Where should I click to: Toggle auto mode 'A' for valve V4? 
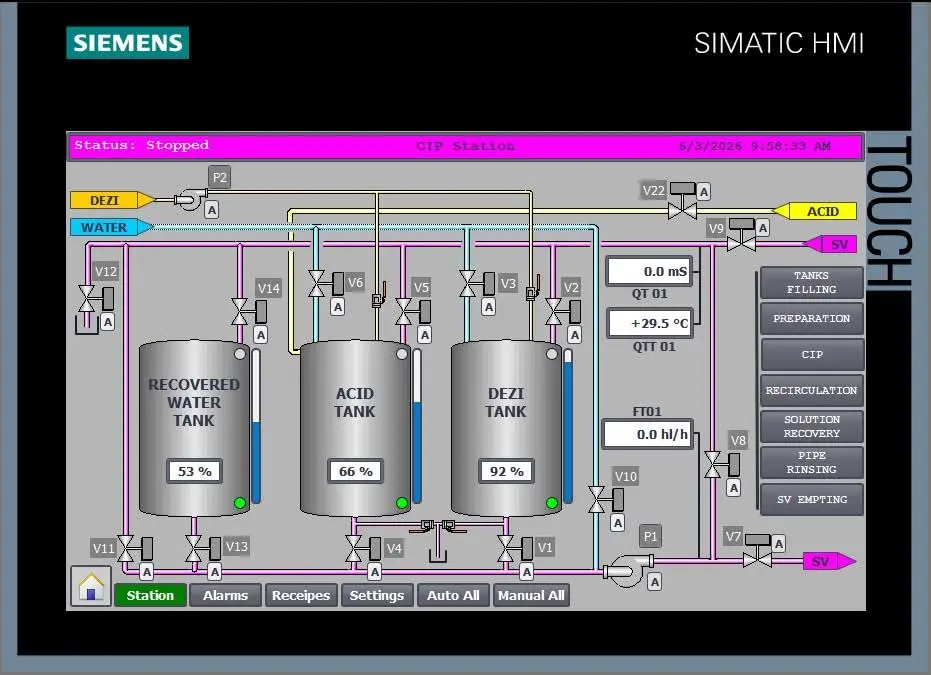pyautogui.click(x=374, y=572)
